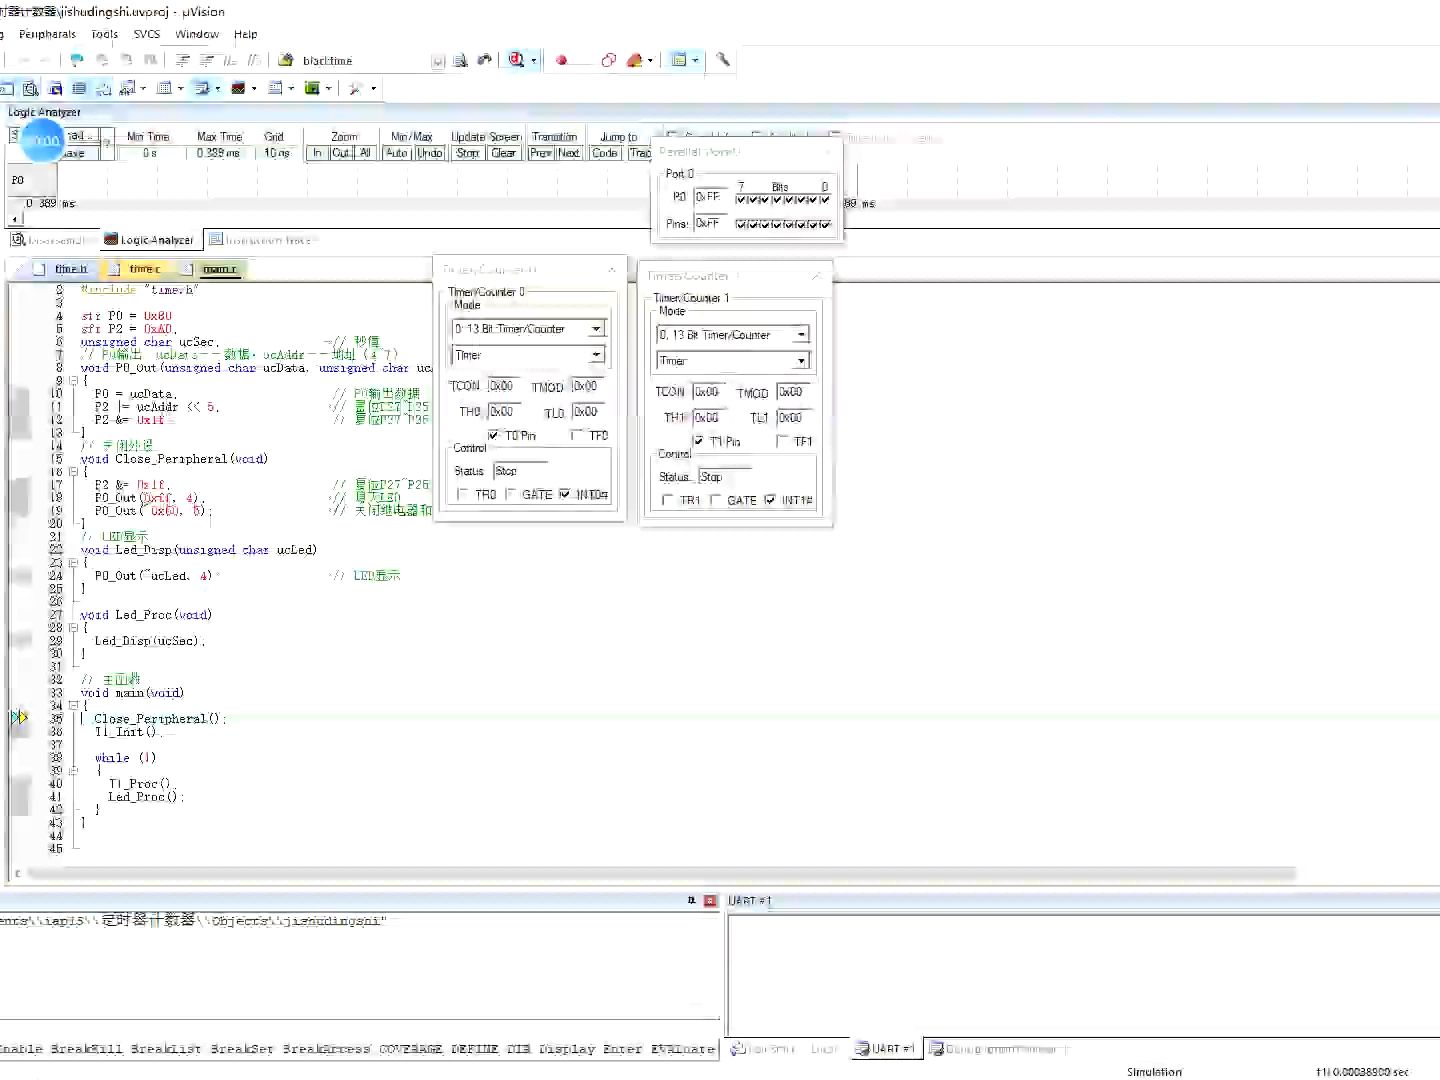
Task: Expand the Toolbox dropdown arrow
Action: point(373,88)
